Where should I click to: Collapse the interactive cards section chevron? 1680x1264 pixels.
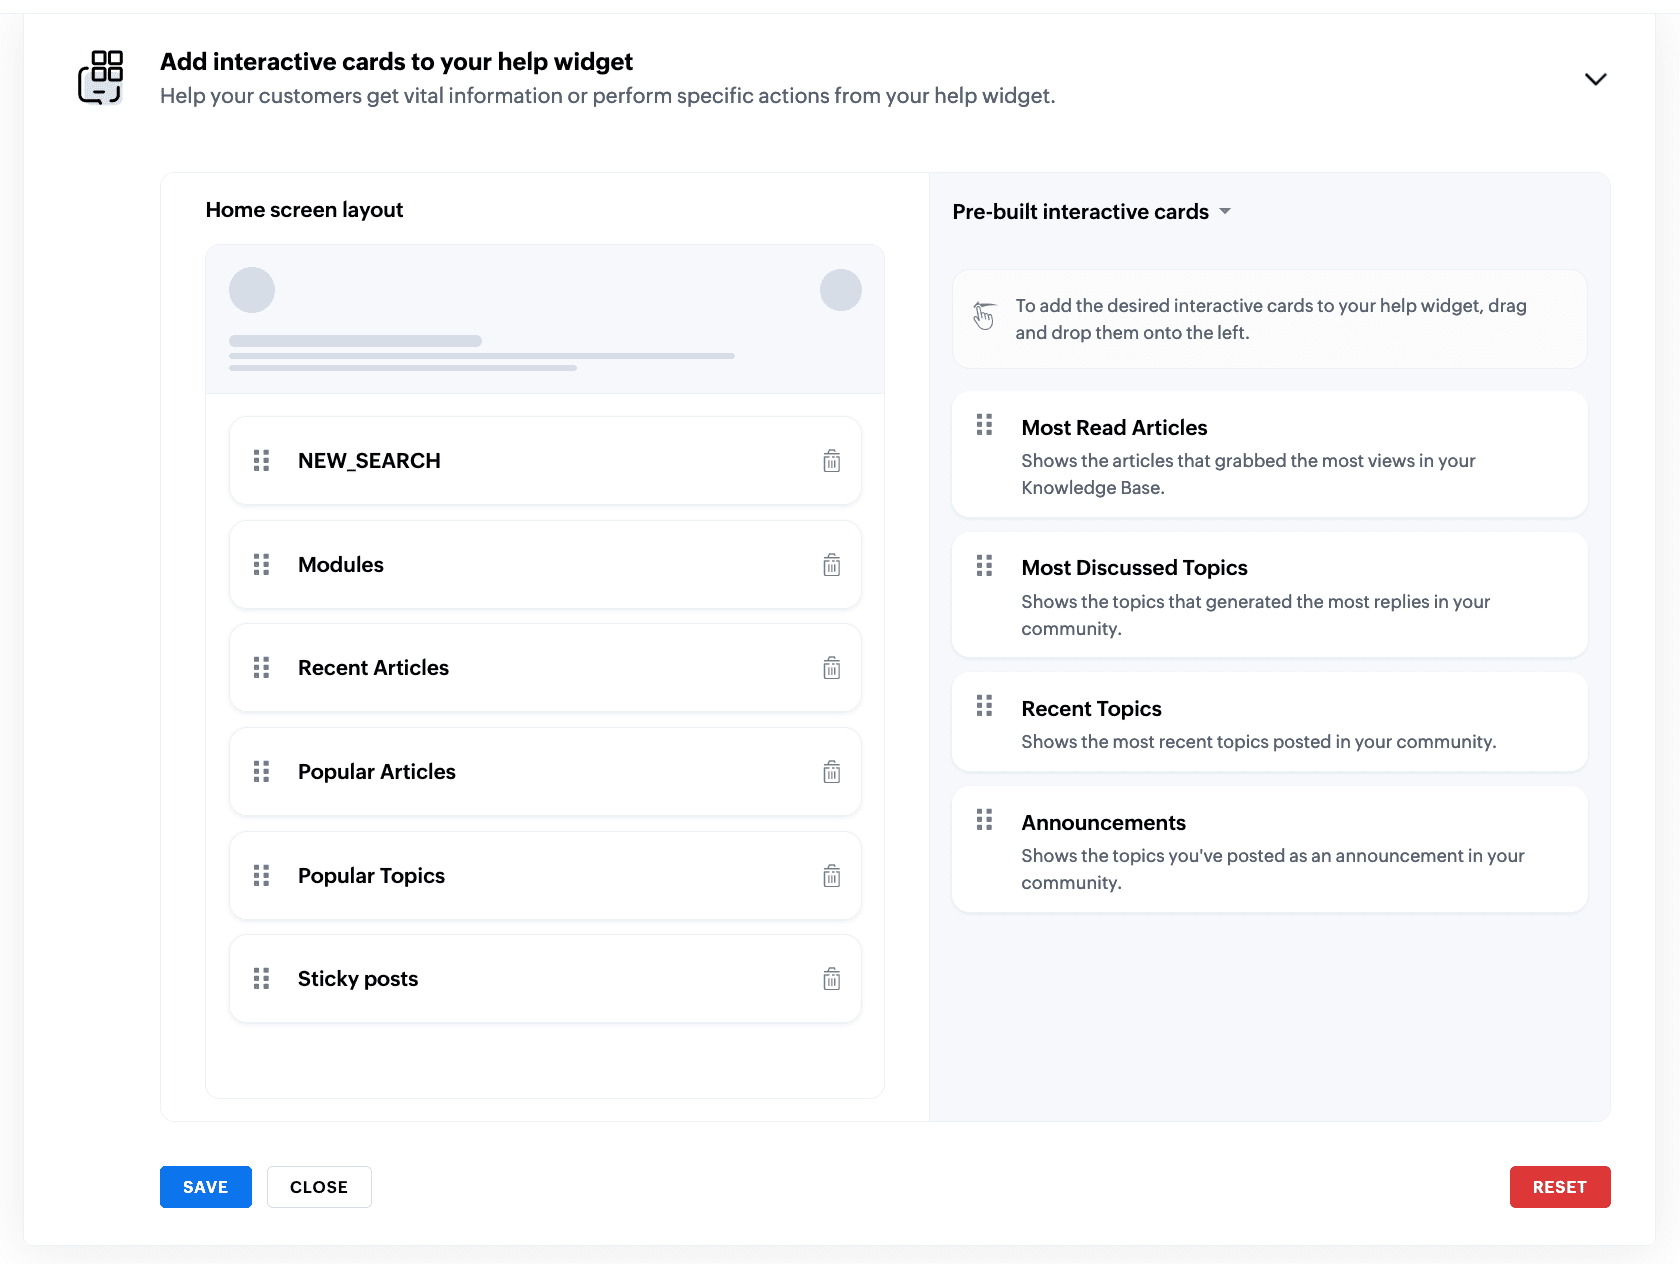click(1595, 79)
